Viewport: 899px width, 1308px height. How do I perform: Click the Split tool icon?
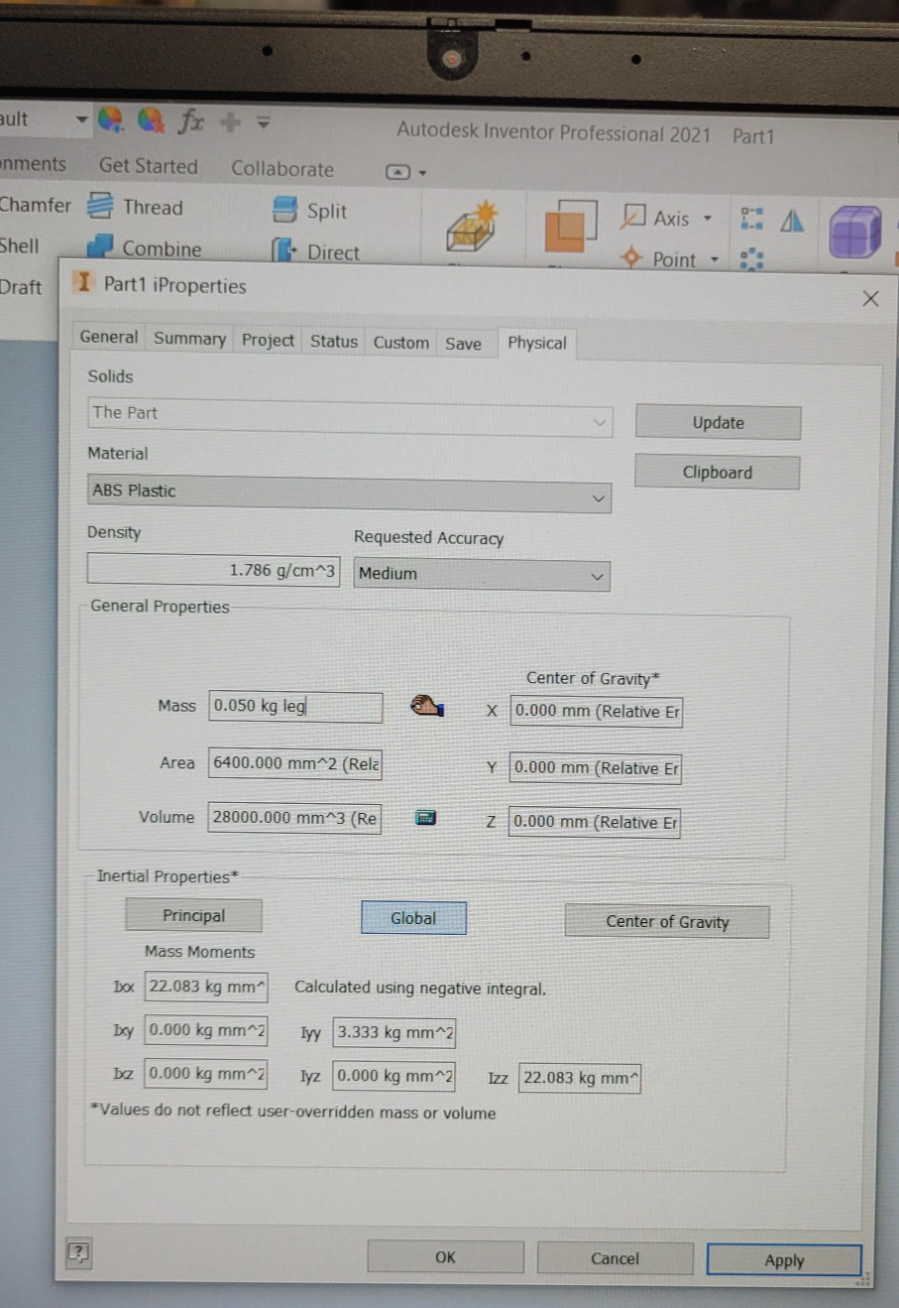point(285,210)
